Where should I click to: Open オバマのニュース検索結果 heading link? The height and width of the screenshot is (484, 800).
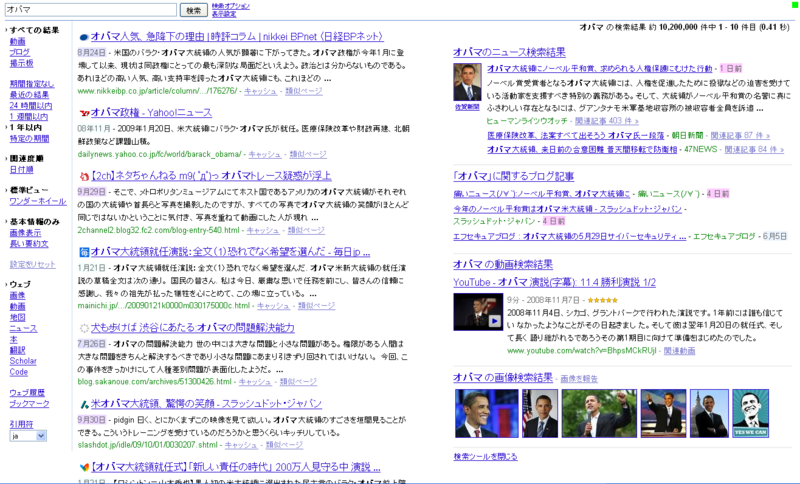(x=509, y=52)
